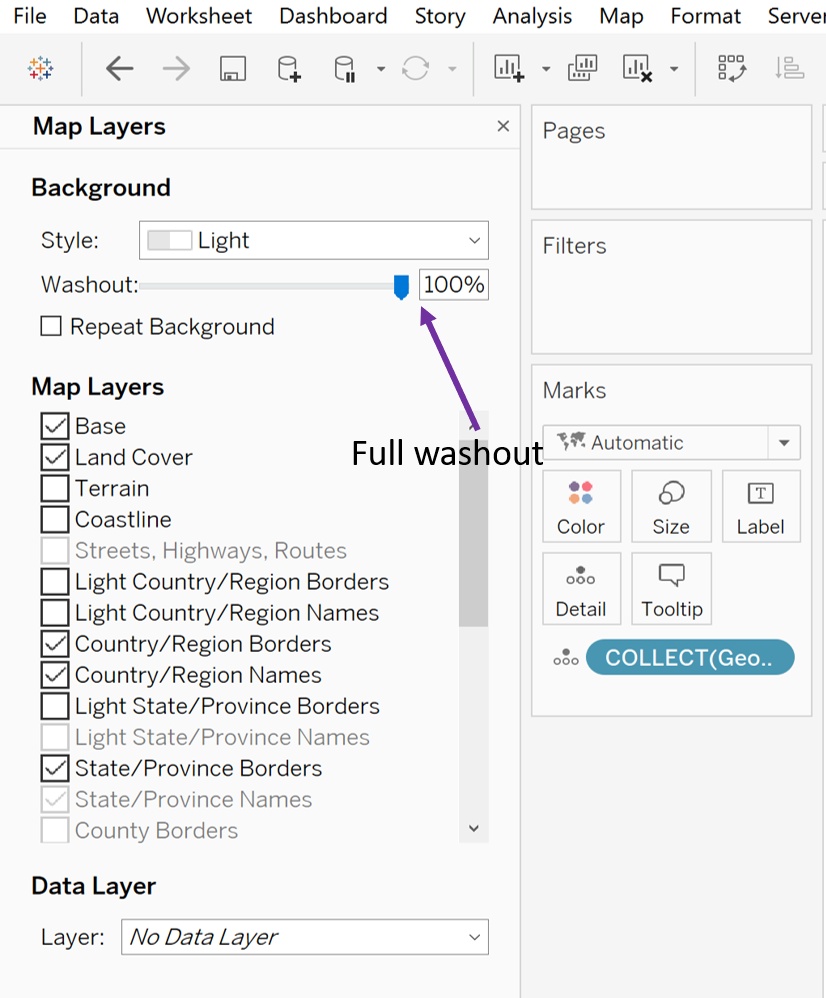Click the New worksheet toolbar icon
This screenshot has height=998, width=826.
coord(509,67)
